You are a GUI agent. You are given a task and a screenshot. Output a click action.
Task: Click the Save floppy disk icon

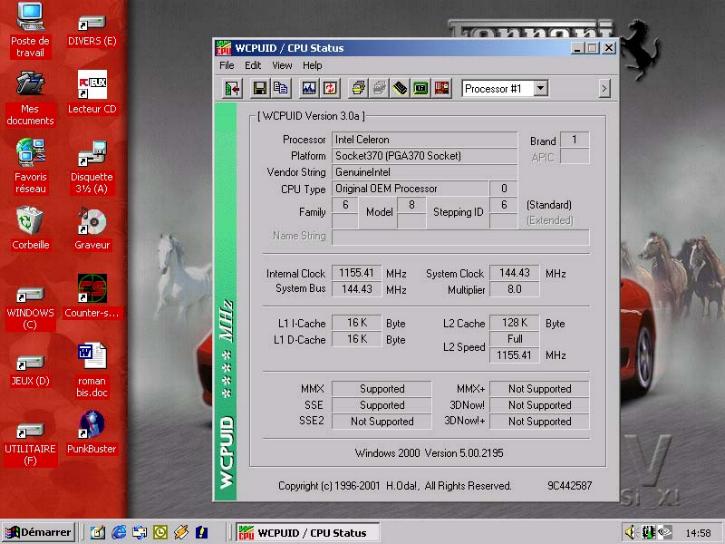click(x=260, y=89)
